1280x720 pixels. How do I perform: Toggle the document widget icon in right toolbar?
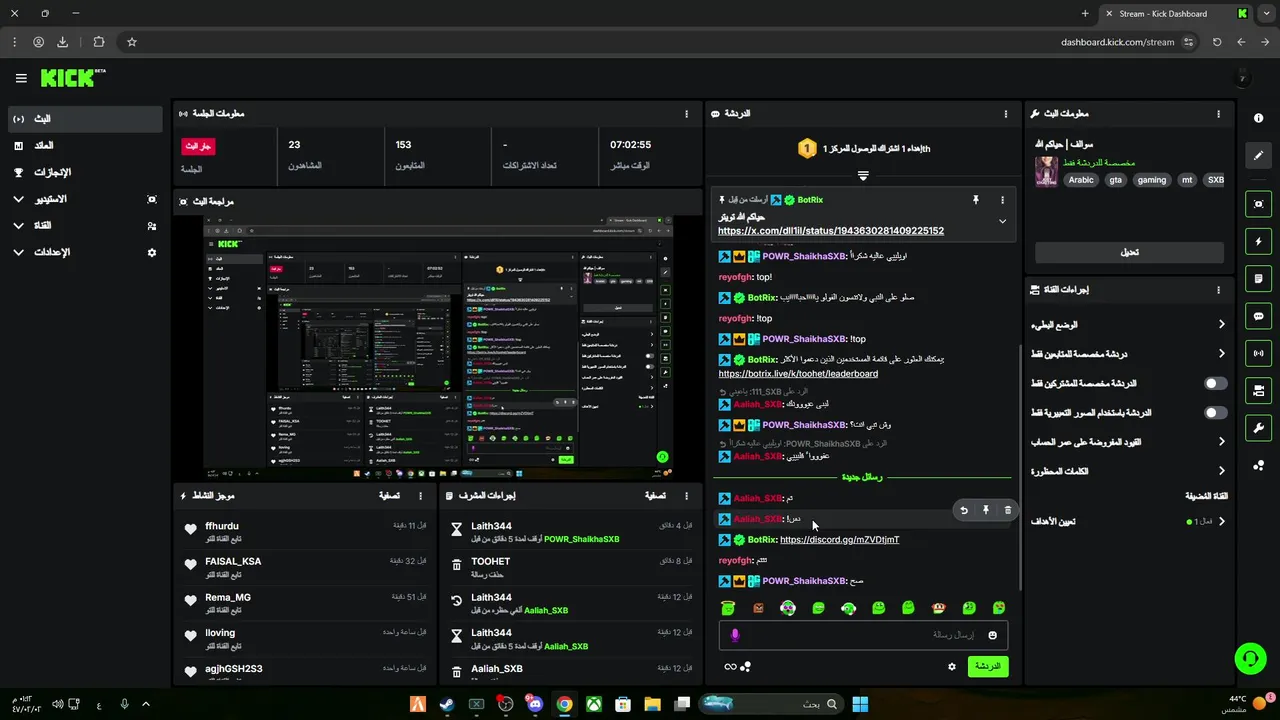pyautogui.click(x=1258, y=278)
